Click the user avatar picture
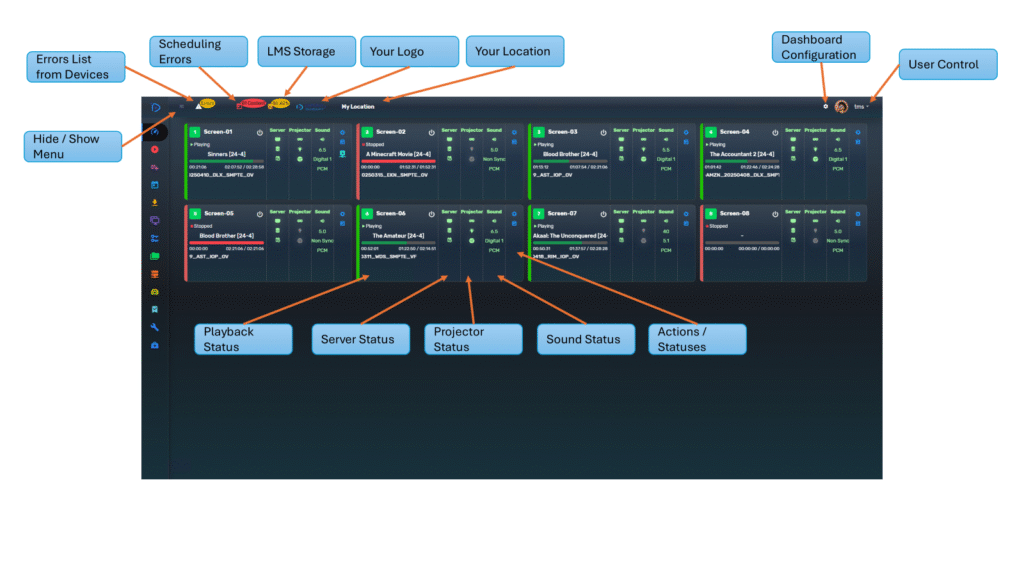1024x576 pixels. [841, 107]
